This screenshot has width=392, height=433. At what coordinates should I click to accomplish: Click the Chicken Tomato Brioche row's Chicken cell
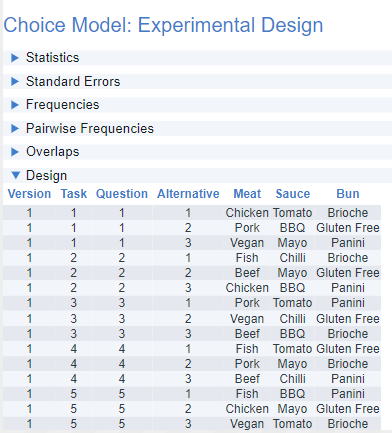[247, 213]
